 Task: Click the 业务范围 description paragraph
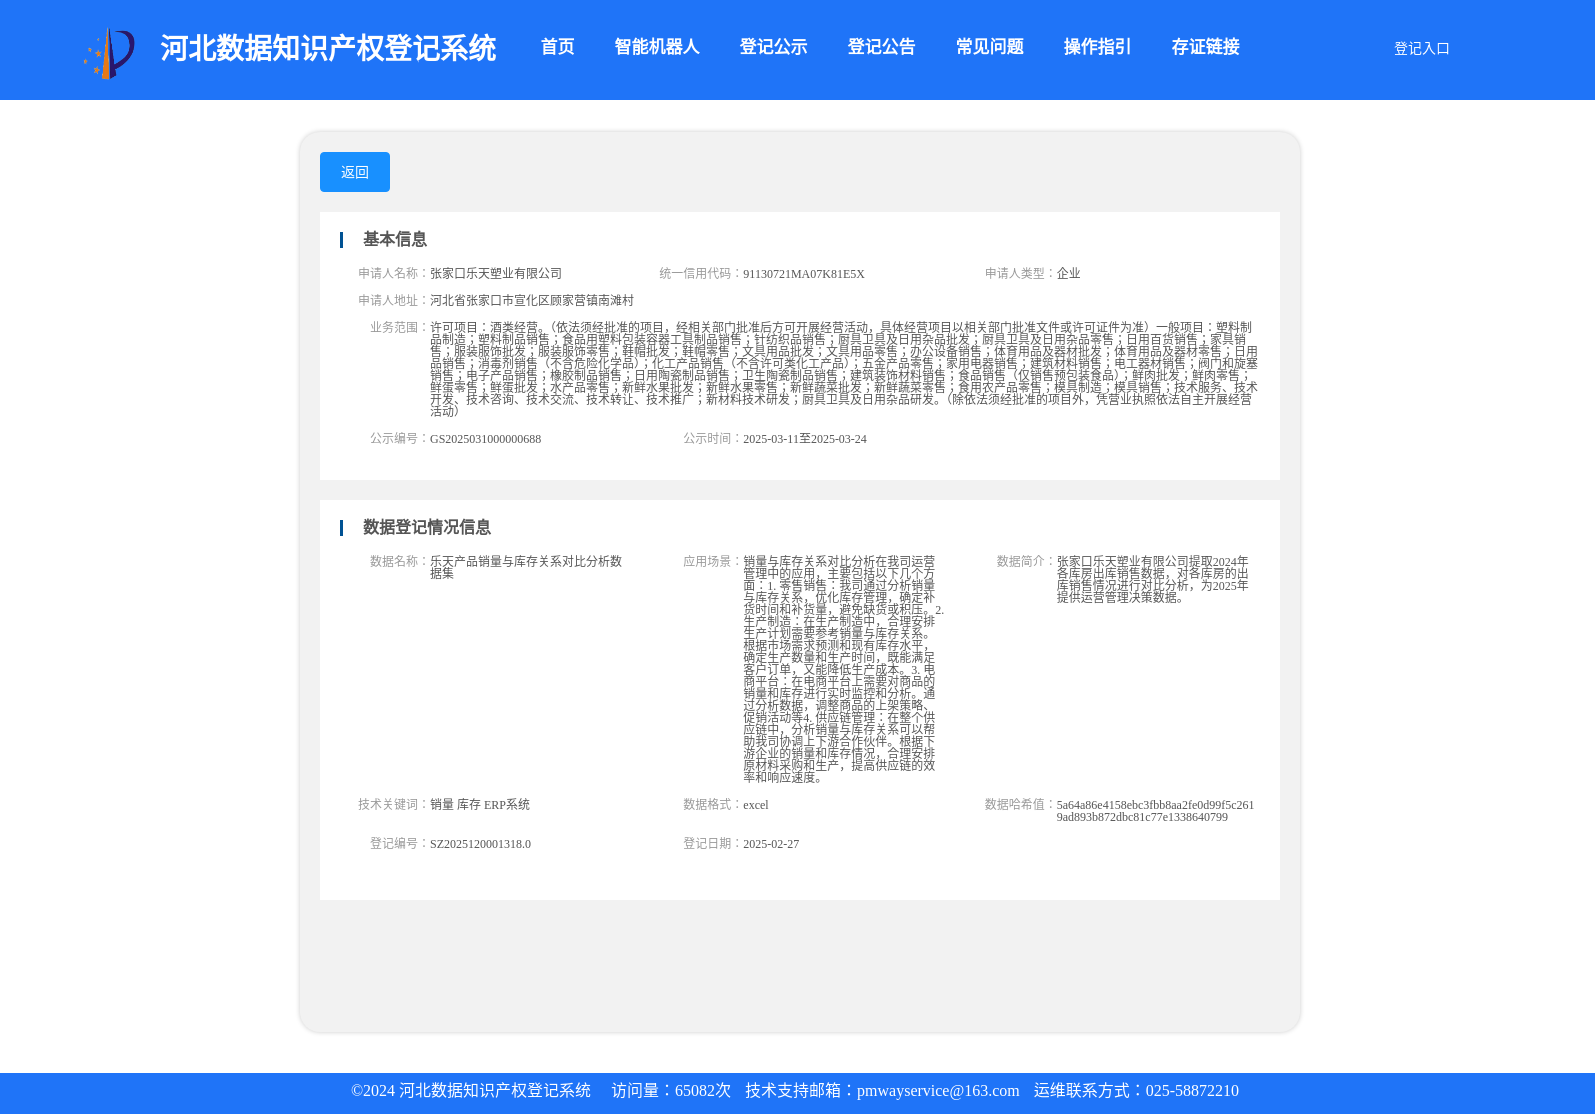pos(844,369)
